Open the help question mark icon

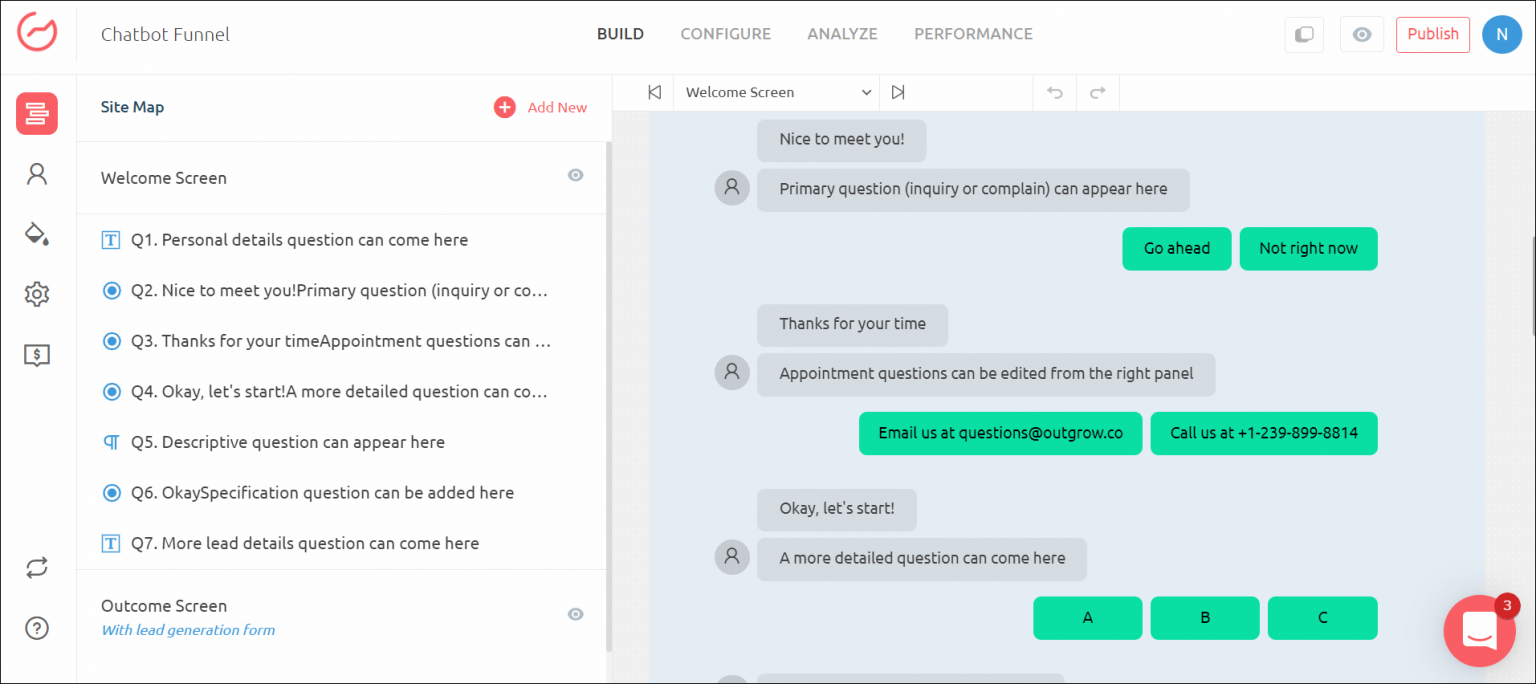click(x=37, y=628)
